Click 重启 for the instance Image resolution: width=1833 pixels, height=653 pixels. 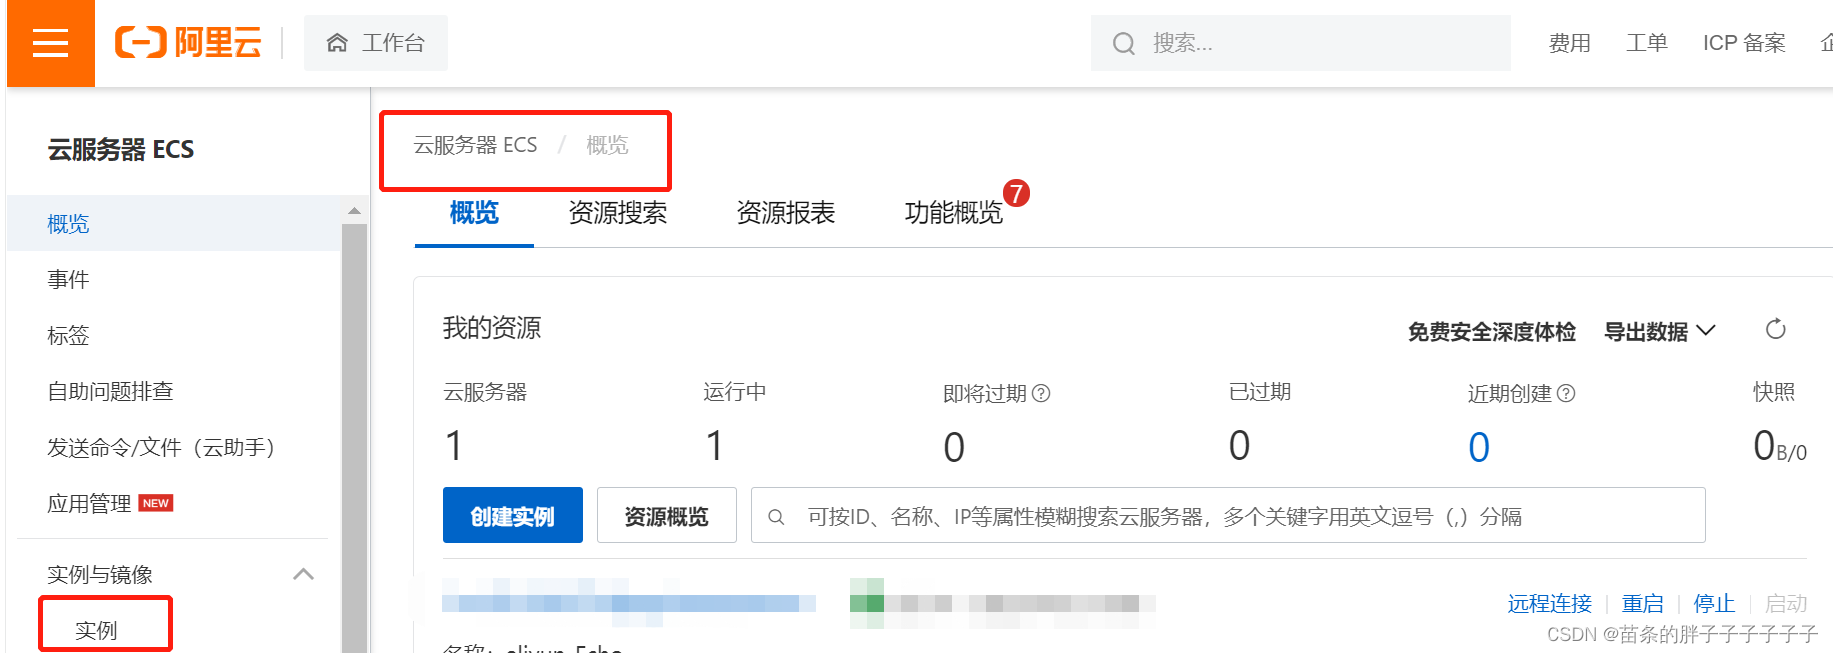point(1643,604)
